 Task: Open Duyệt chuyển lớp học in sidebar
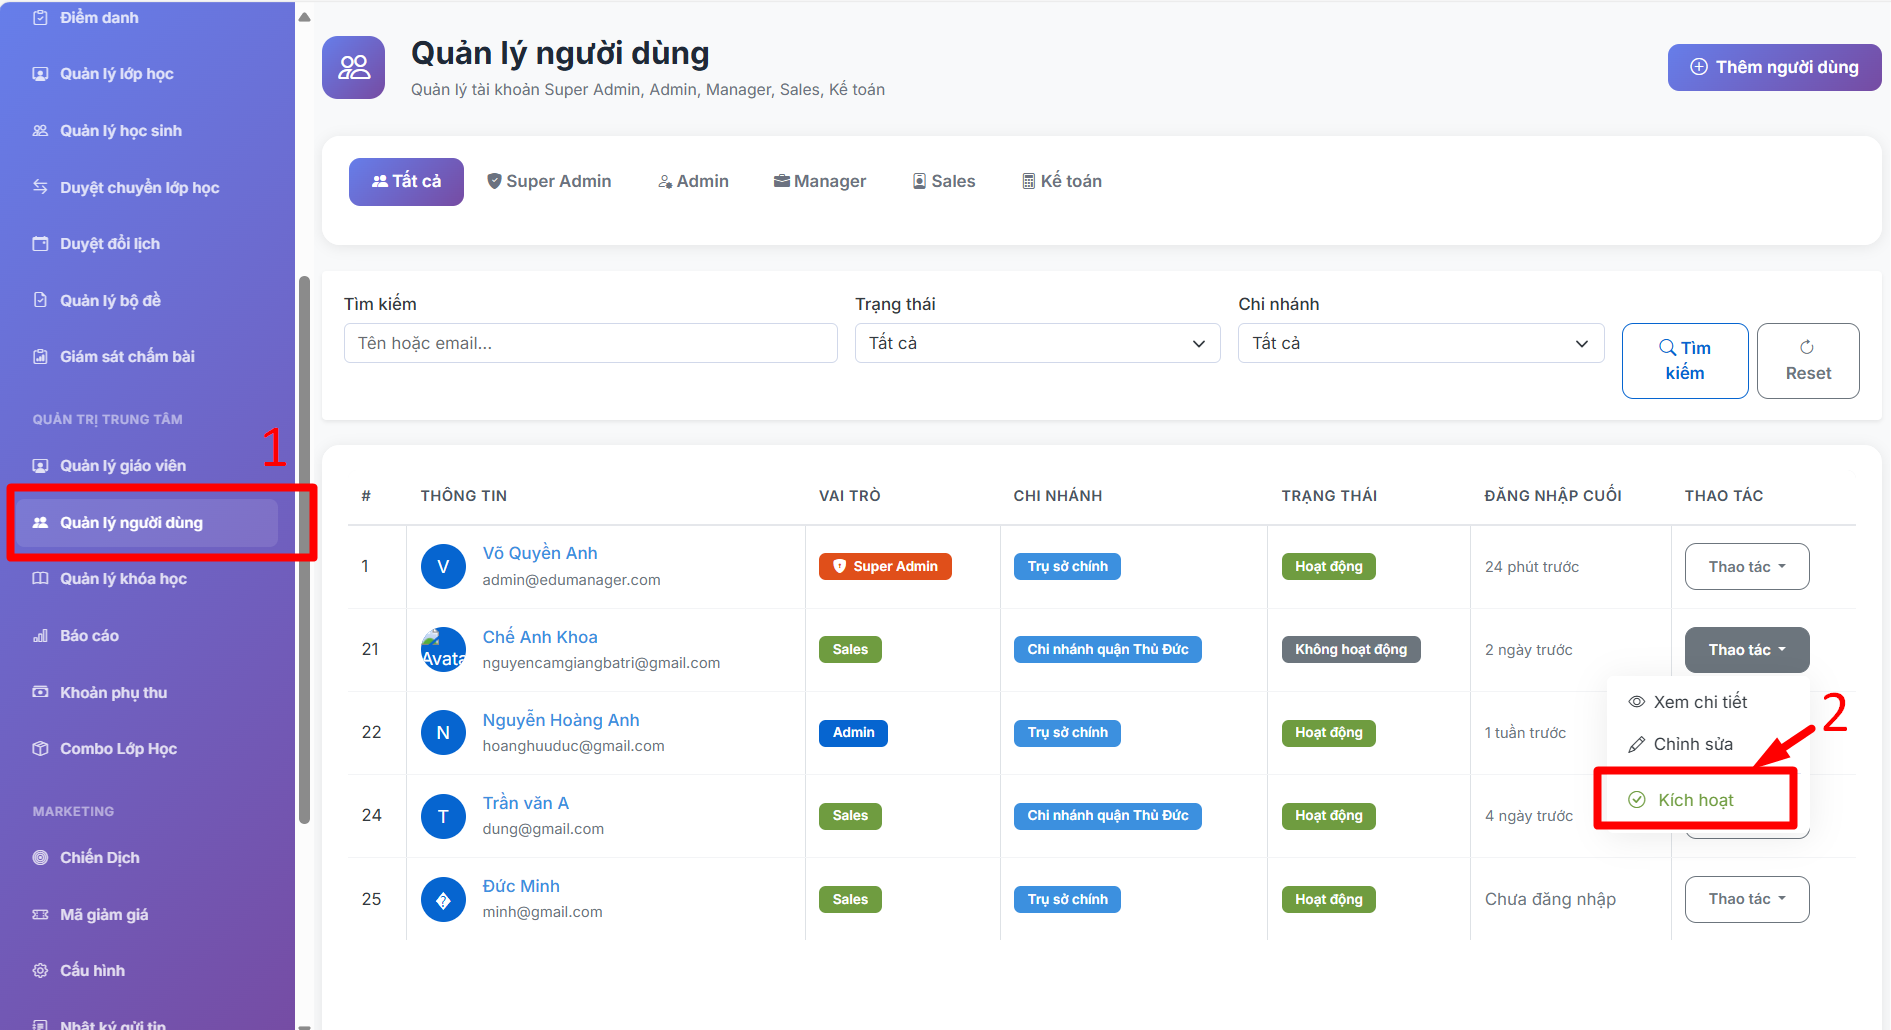(x=139, y=188)
